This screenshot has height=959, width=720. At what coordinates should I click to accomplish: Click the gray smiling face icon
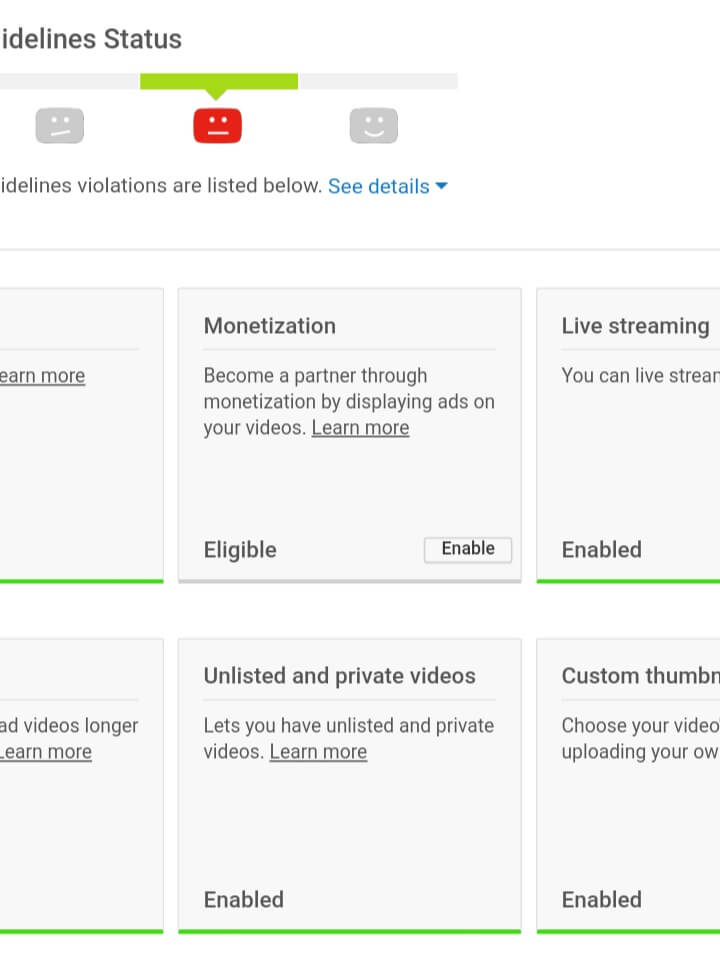click(x=374, y=126)
